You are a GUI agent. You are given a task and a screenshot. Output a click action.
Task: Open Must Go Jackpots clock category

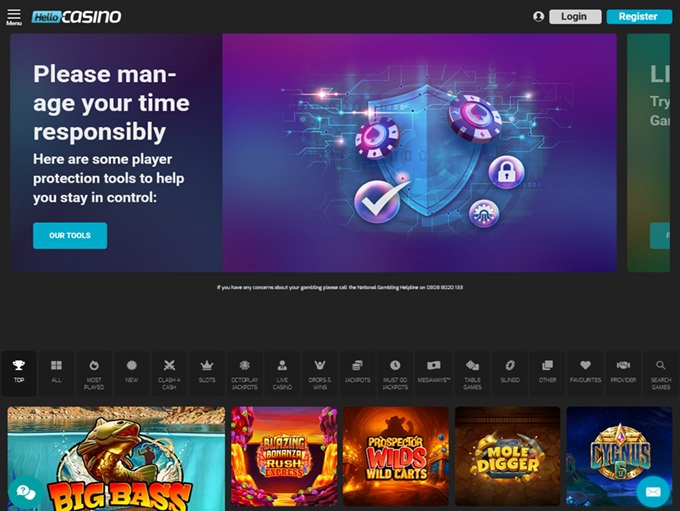(395, 373)
